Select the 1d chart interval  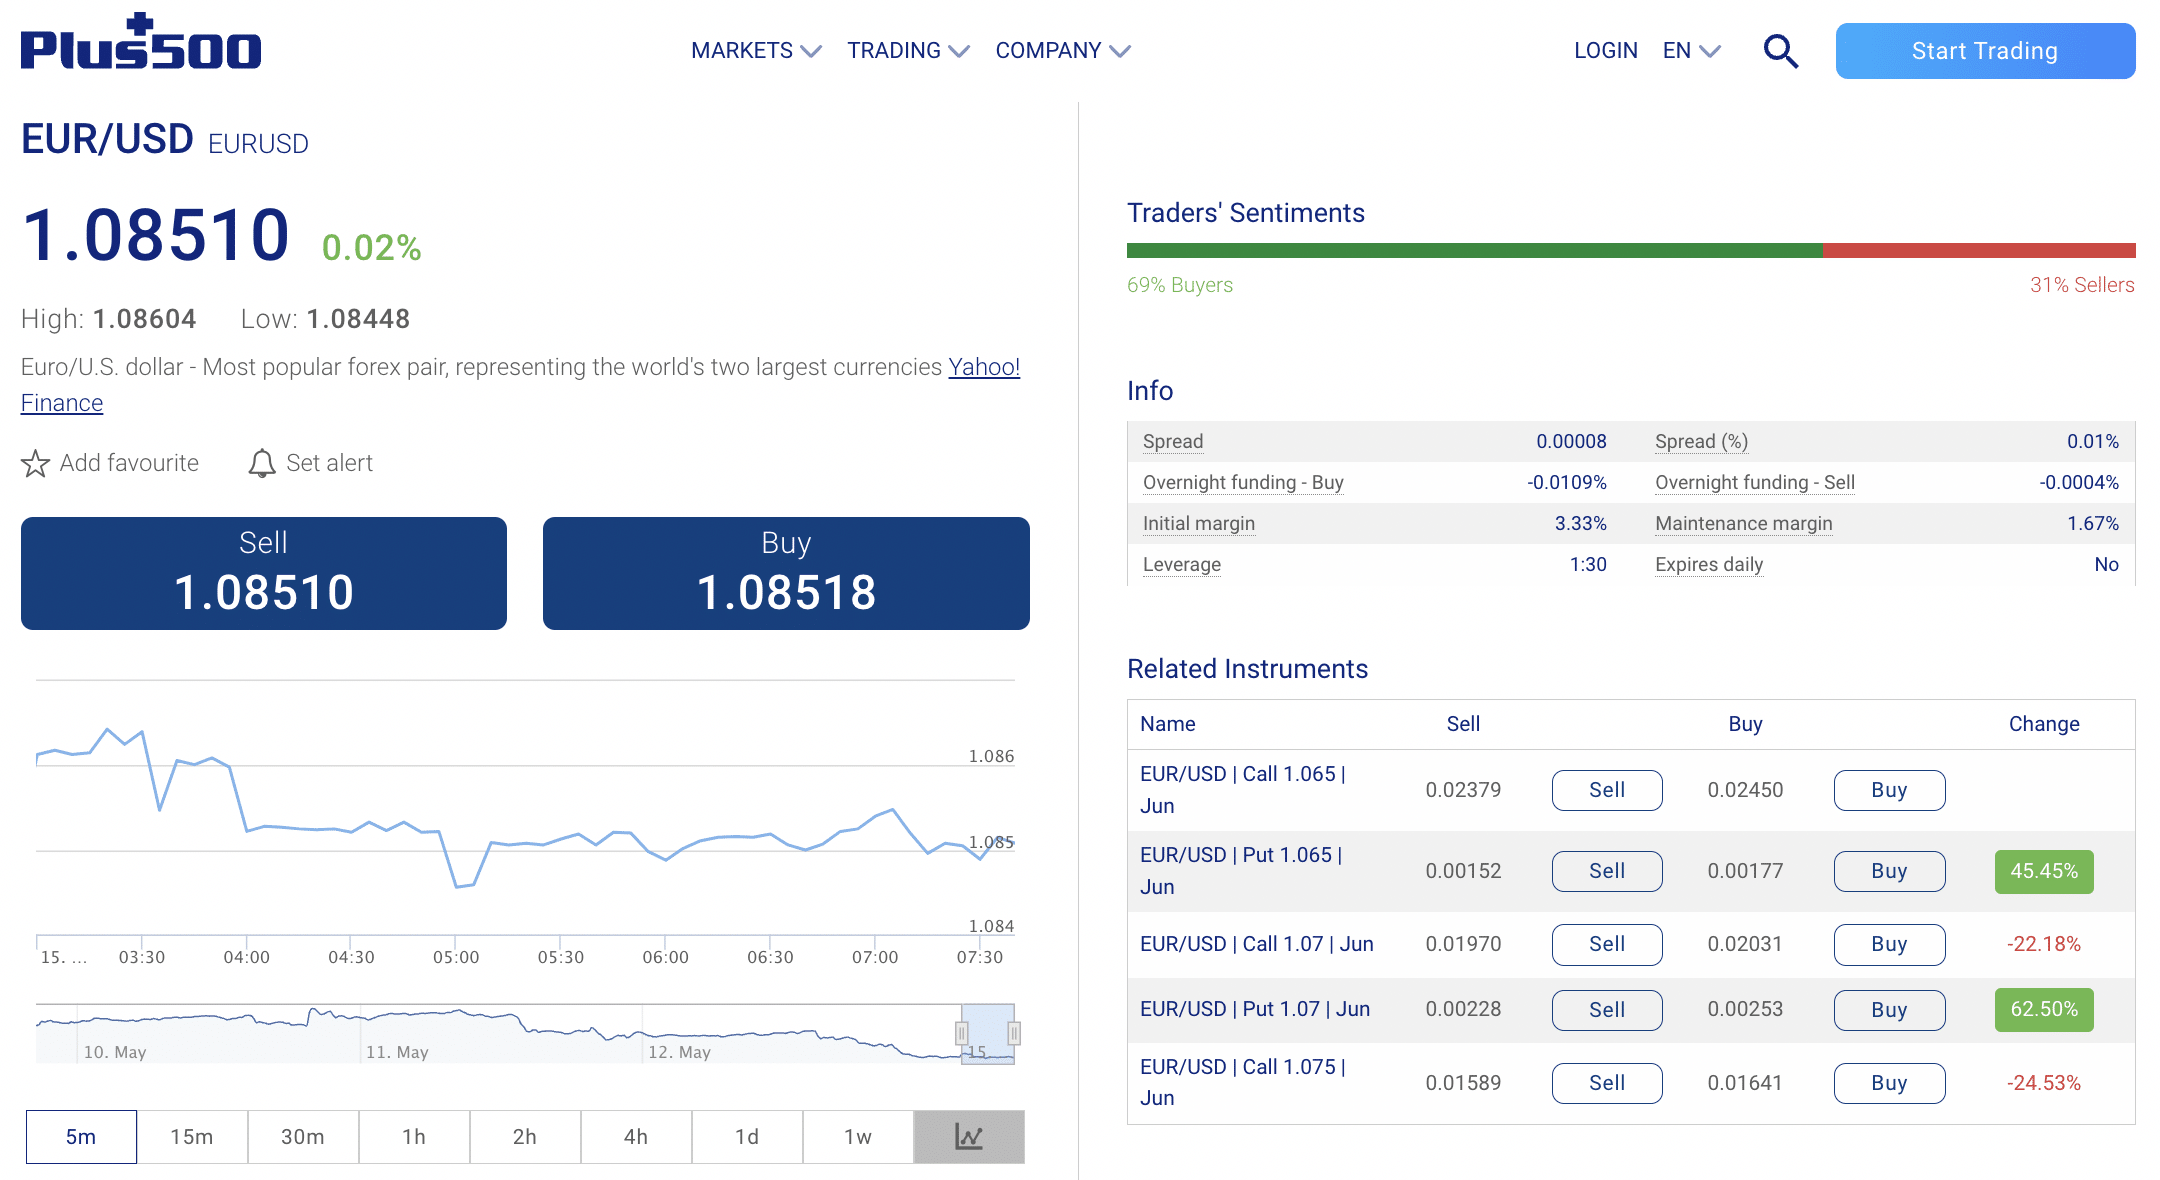(747, 1137)
